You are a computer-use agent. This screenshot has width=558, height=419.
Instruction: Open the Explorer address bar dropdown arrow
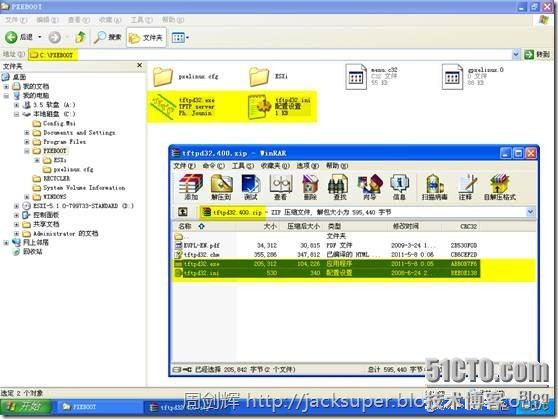516,54
